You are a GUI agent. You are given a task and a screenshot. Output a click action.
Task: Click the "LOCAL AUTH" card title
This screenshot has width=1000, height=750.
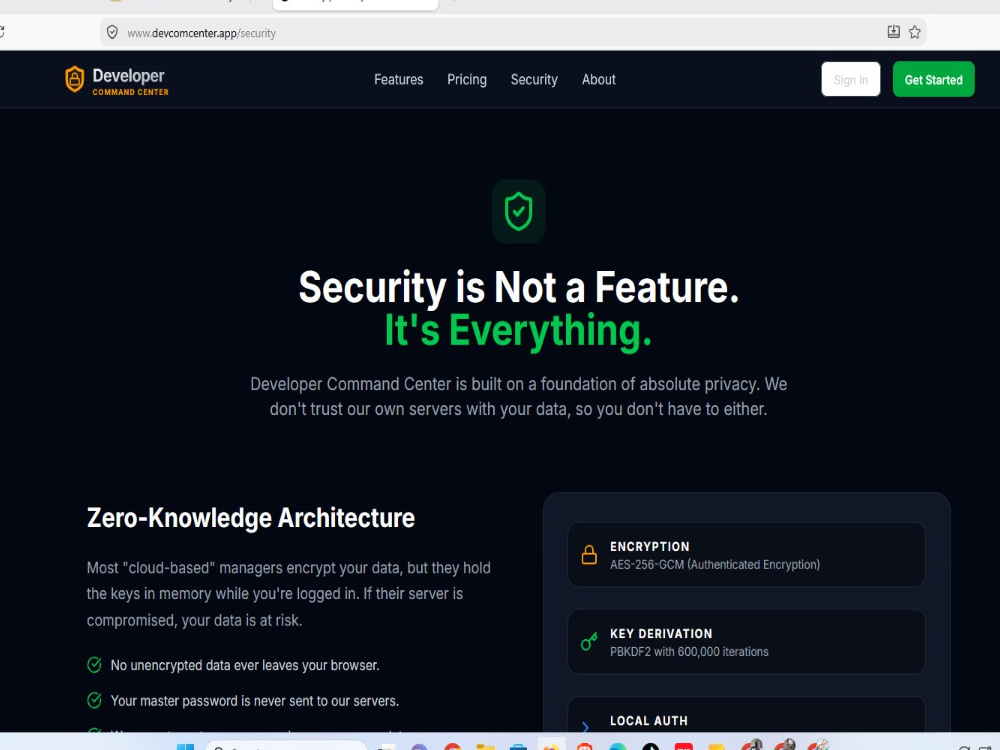click(649, 721)
